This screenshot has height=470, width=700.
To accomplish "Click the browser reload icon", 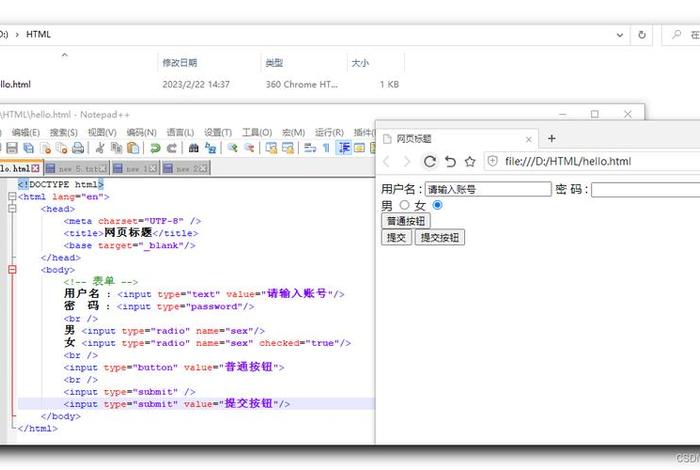I will pyautogui.click(x=429, y=162).
